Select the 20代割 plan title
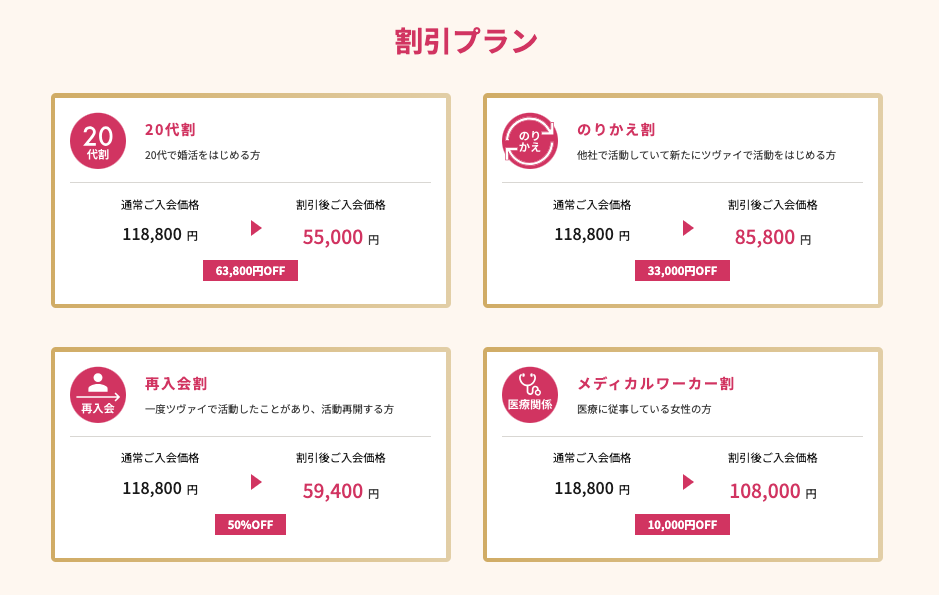Screen dimensions: 939x595 pyautogui.click(x=170, y=129)
